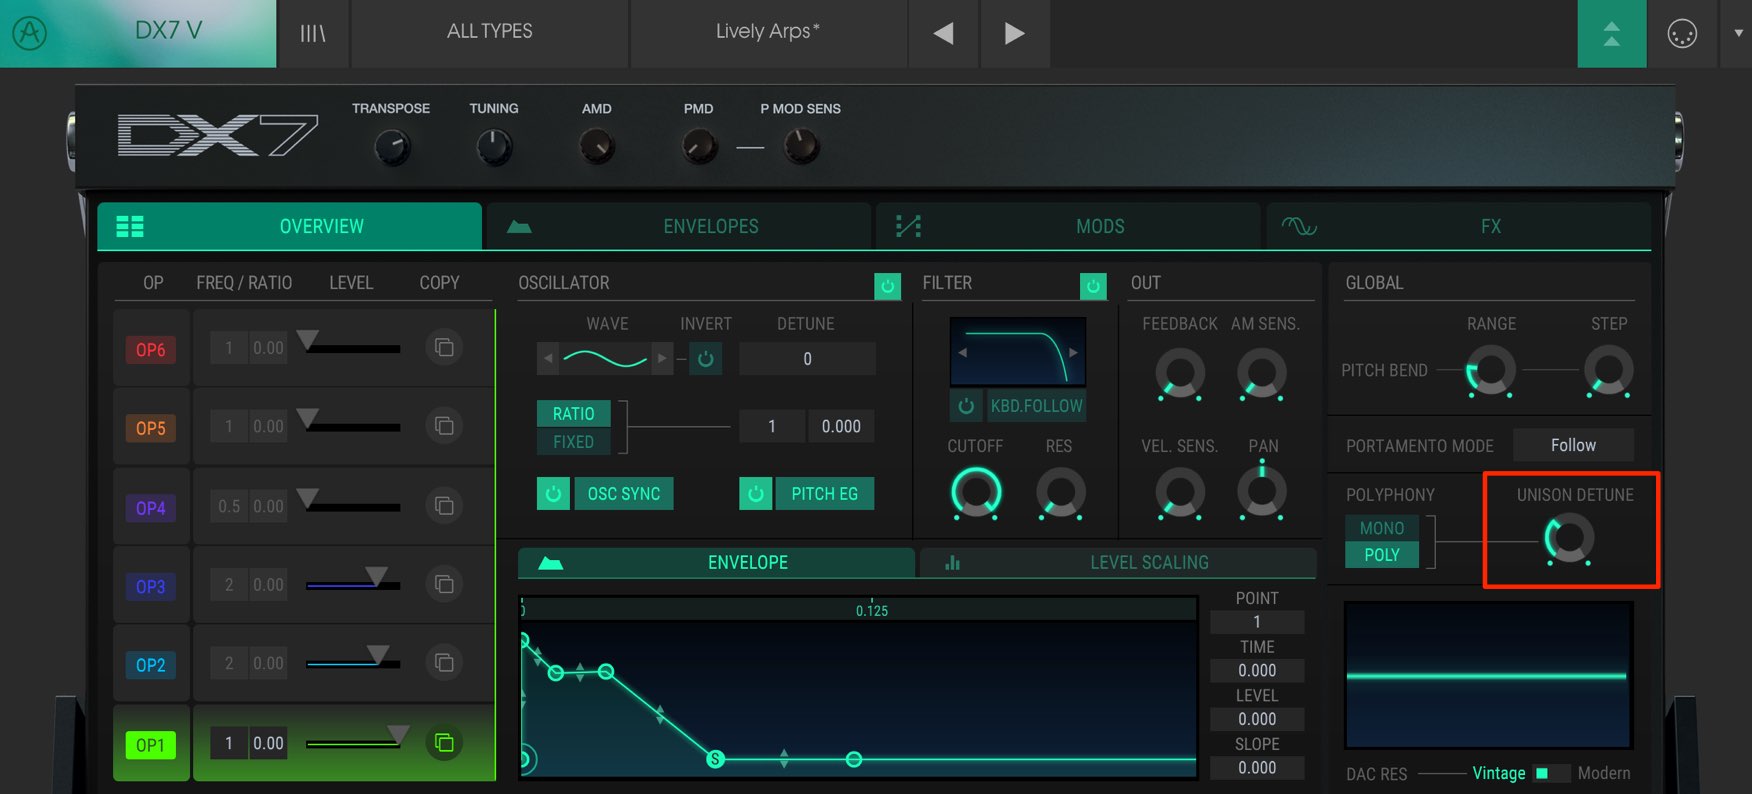1752x794 pixels.
Task: Click the Arturia logo menu icon
Action: coord(29,33)
